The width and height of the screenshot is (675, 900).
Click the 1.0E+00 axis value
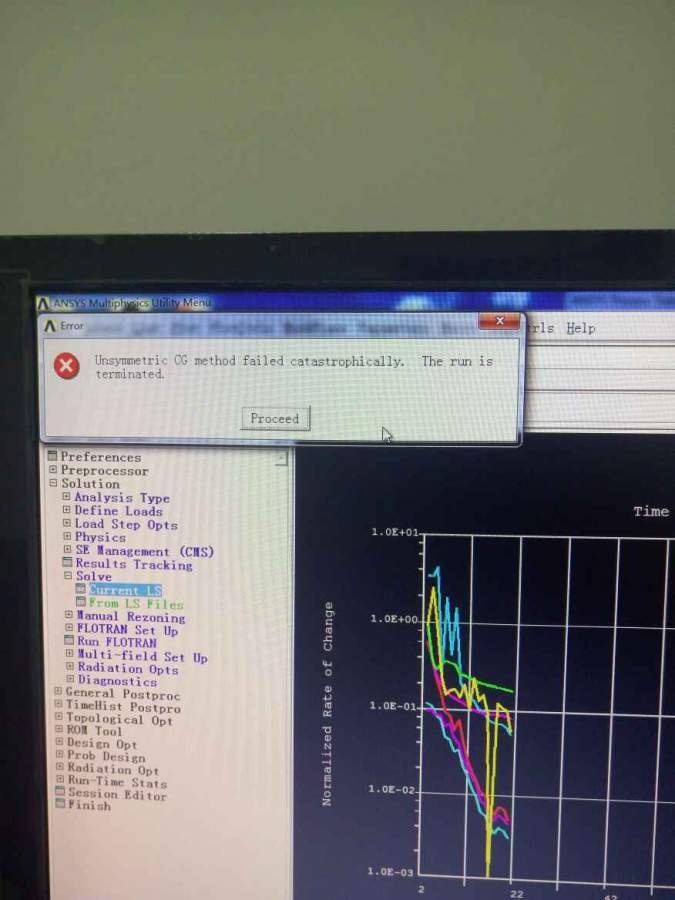pyautogui.click(x=394, y=619)
